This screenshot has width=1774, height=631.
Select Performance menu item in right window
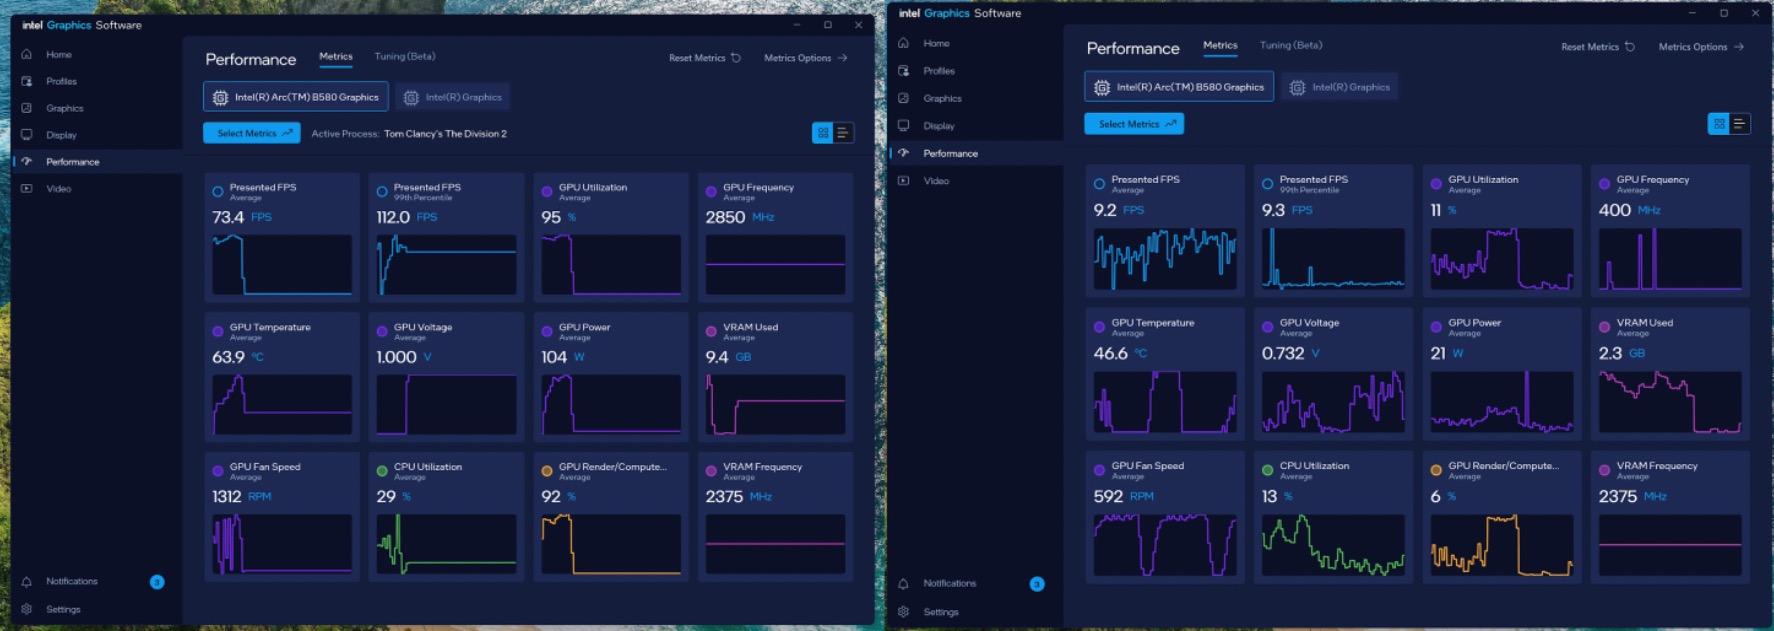click(x=976, y=153)
